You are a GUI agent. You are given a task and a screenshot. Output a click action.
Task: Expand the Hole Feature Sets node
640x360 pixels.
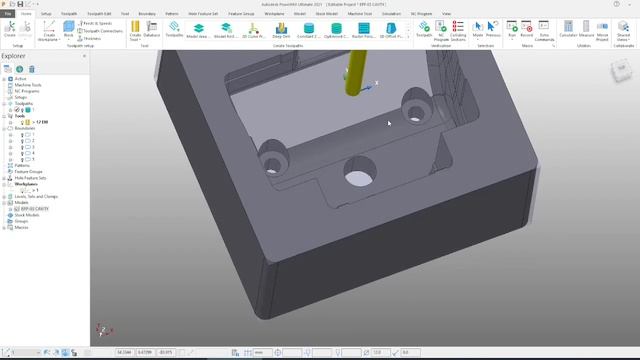[x=4, y=178]
